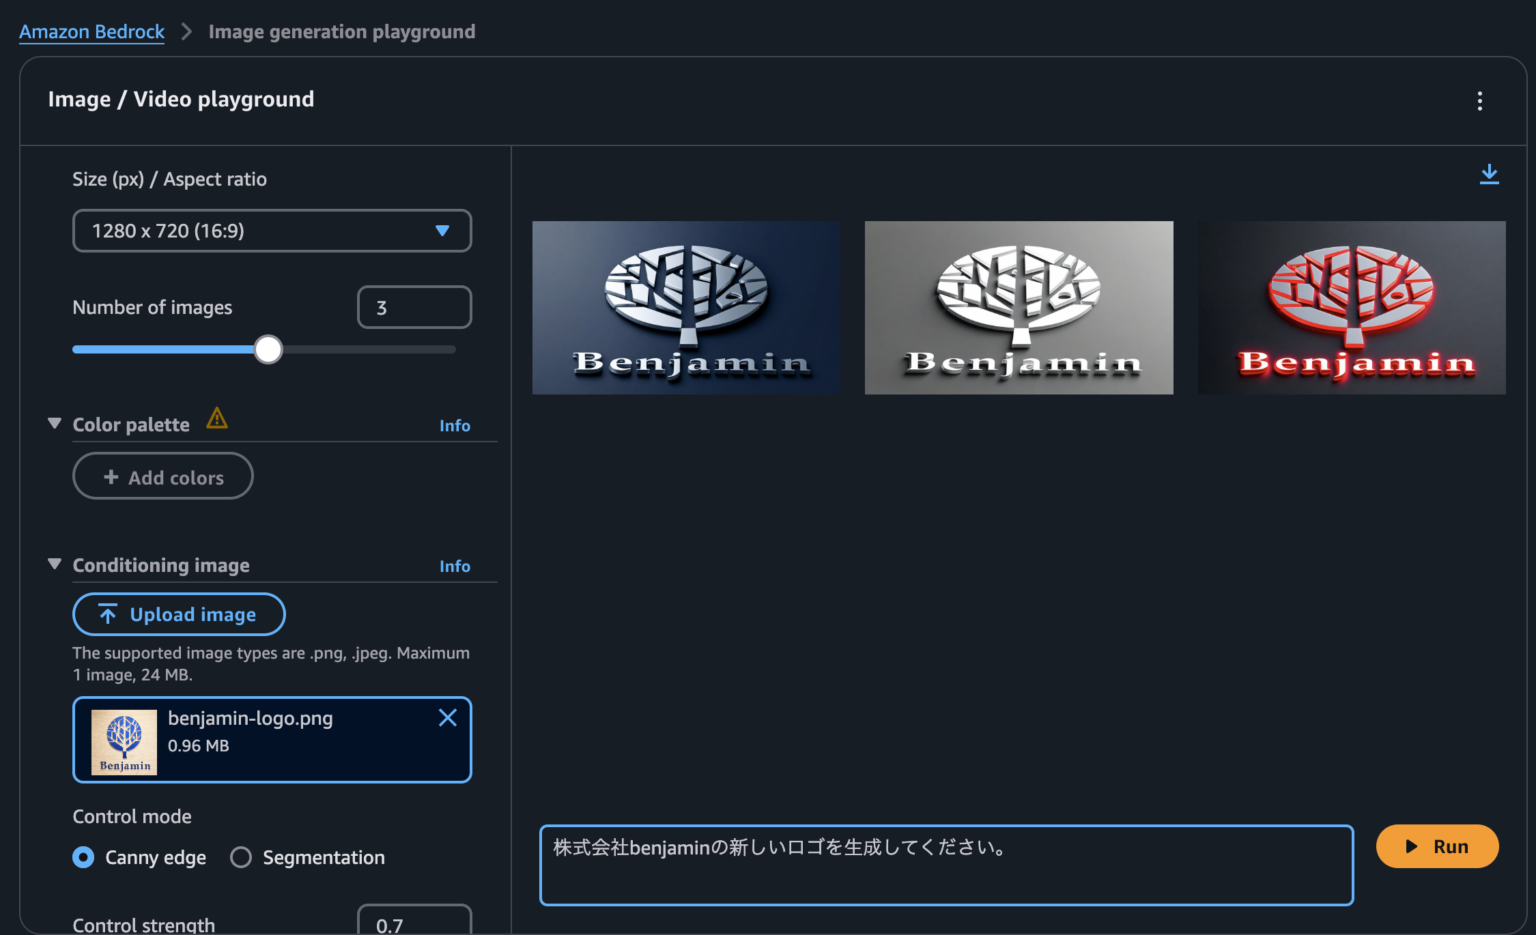This screenshot has height=935, width=1536.
Task: Click the uploaded benjamin-logo.png preview thumbnail
Action: pyautogui.click(x=123, y=741)
